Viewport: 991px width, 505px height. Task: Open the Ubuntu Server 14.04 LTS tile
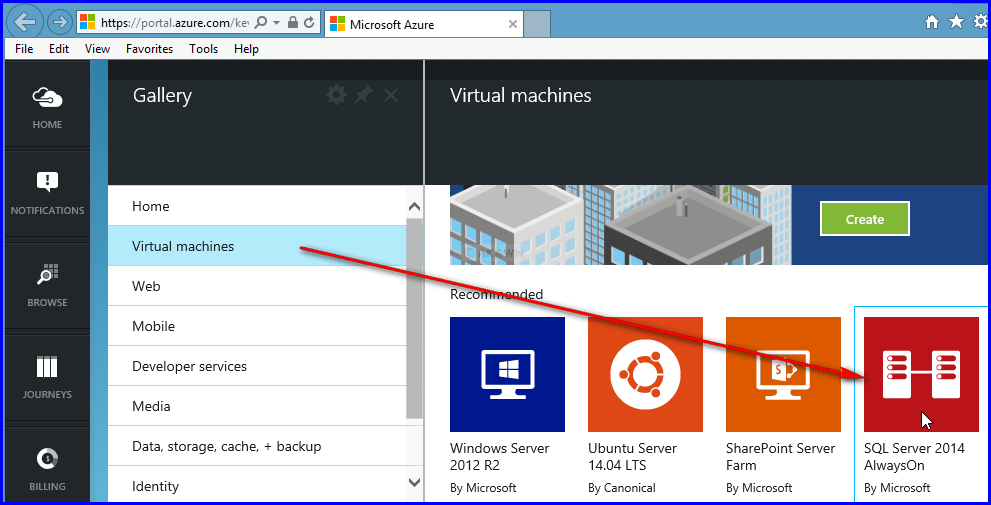tap(645, 374)
